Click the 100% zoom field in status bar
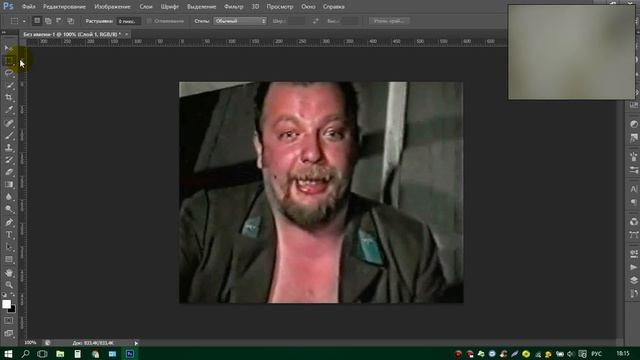The image size is (640, 360). (30, 343)
